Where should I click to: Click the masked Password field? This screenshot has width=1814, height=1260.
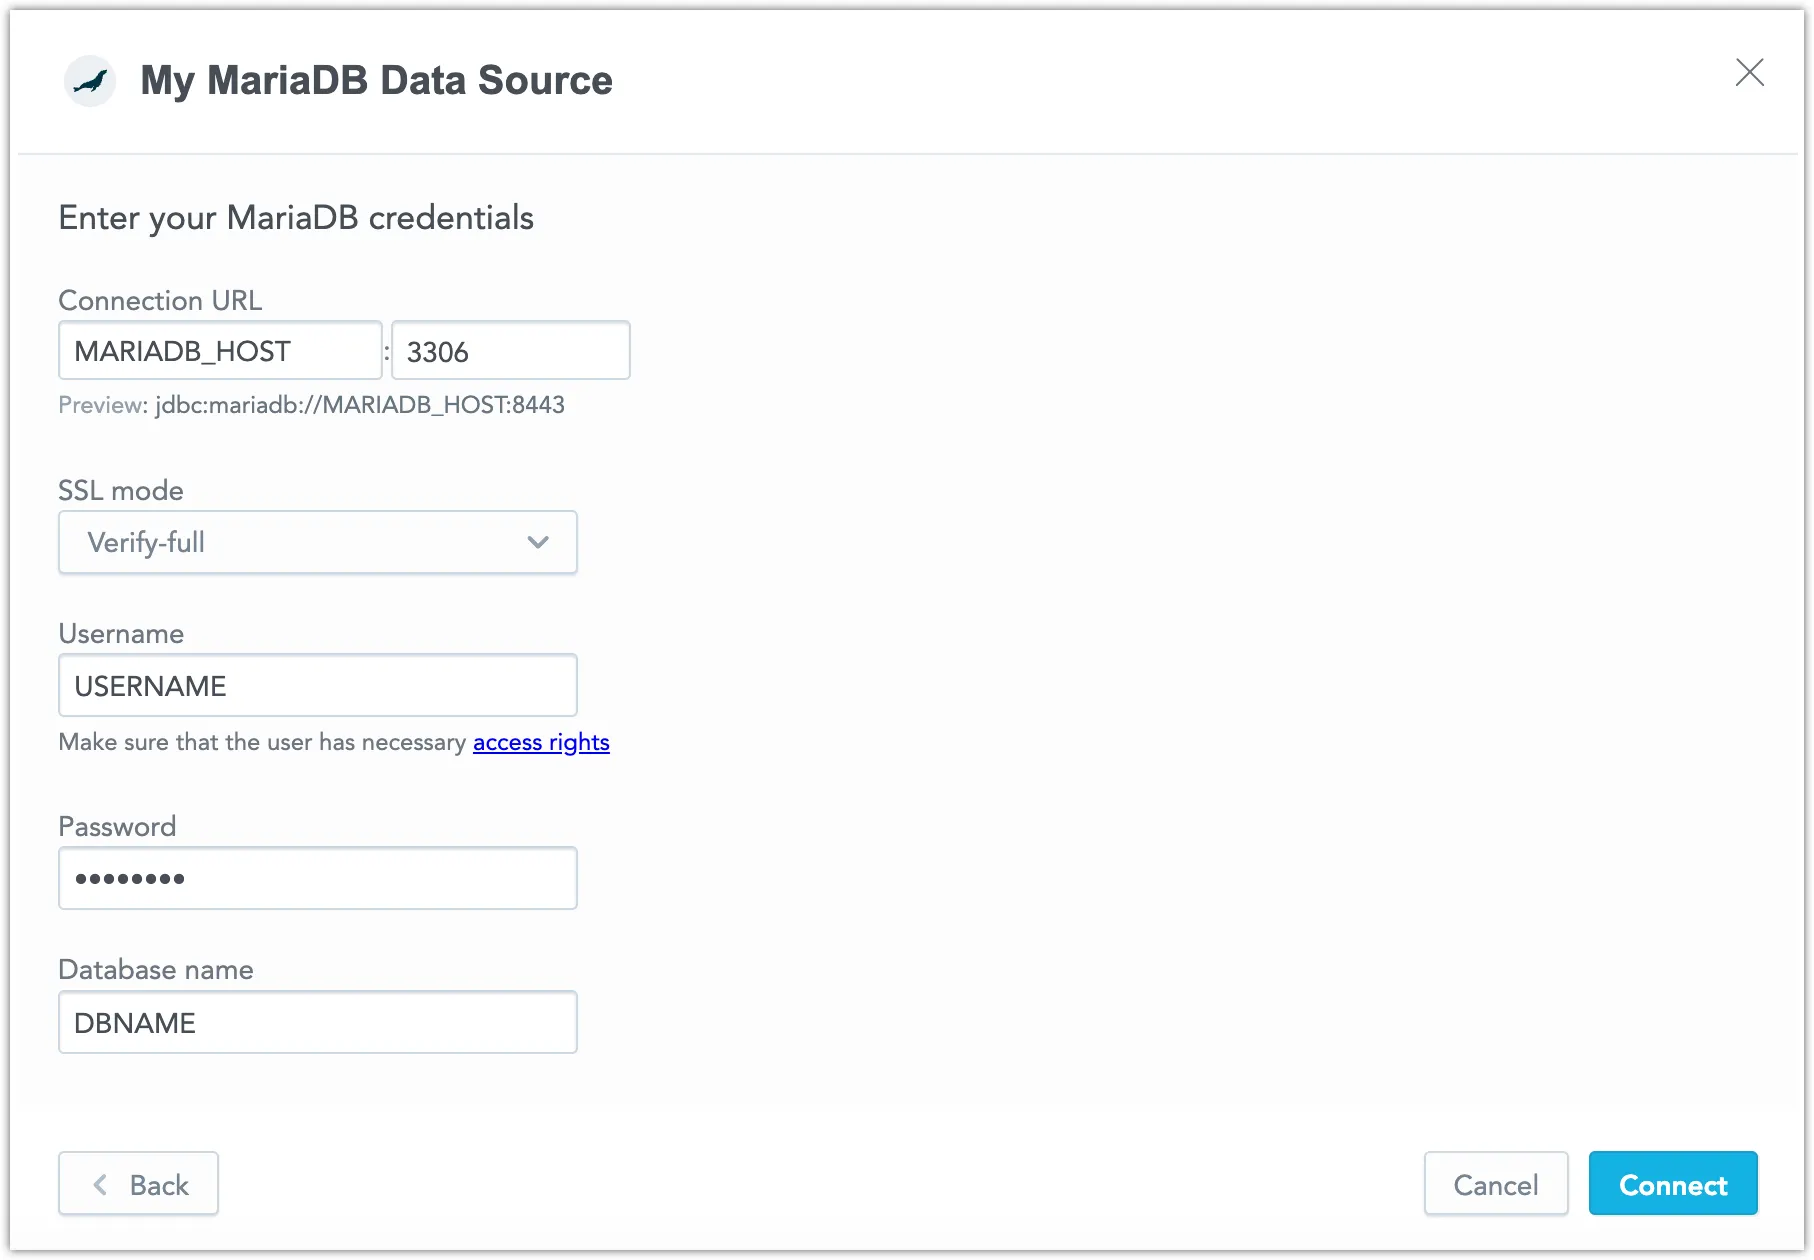317,878
